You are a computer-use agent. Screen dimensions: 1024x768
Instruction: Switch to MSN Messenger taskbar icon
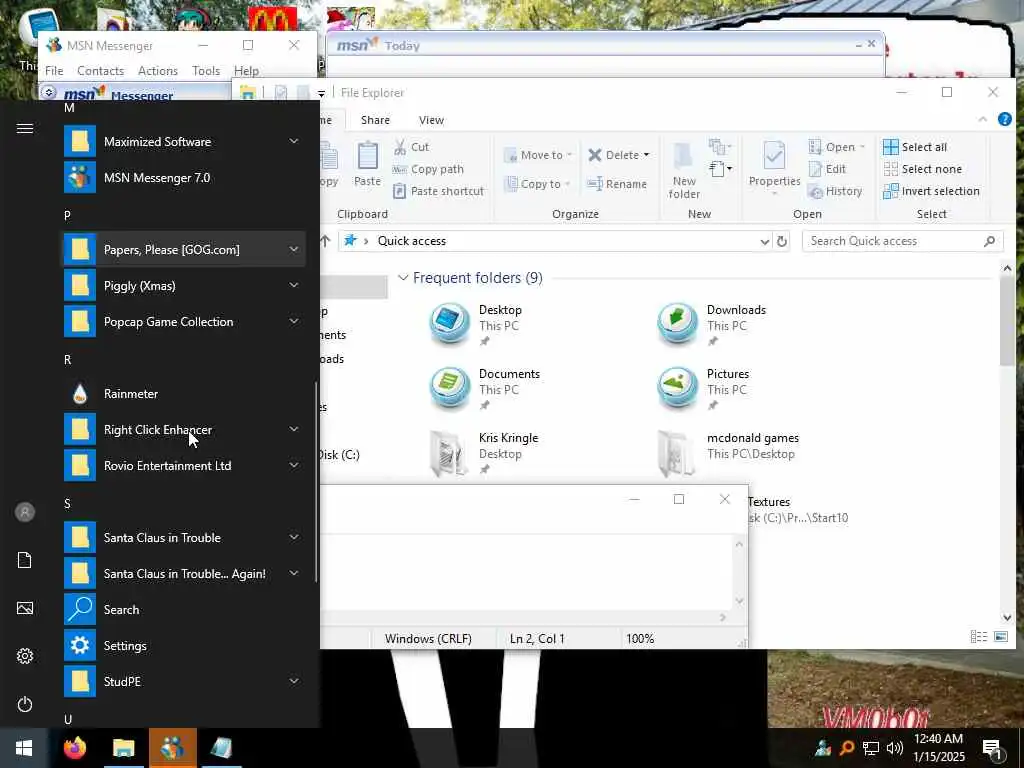tap(172, 748)
